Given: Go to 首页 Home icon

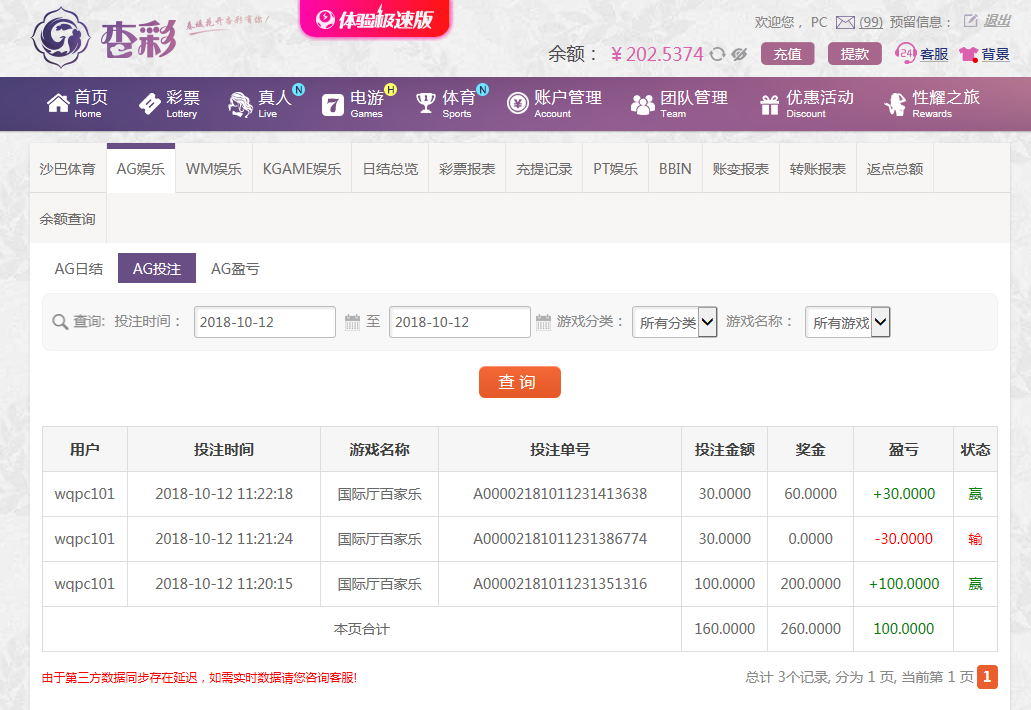Looking at the screenshot, I should [x=58, y=103].
